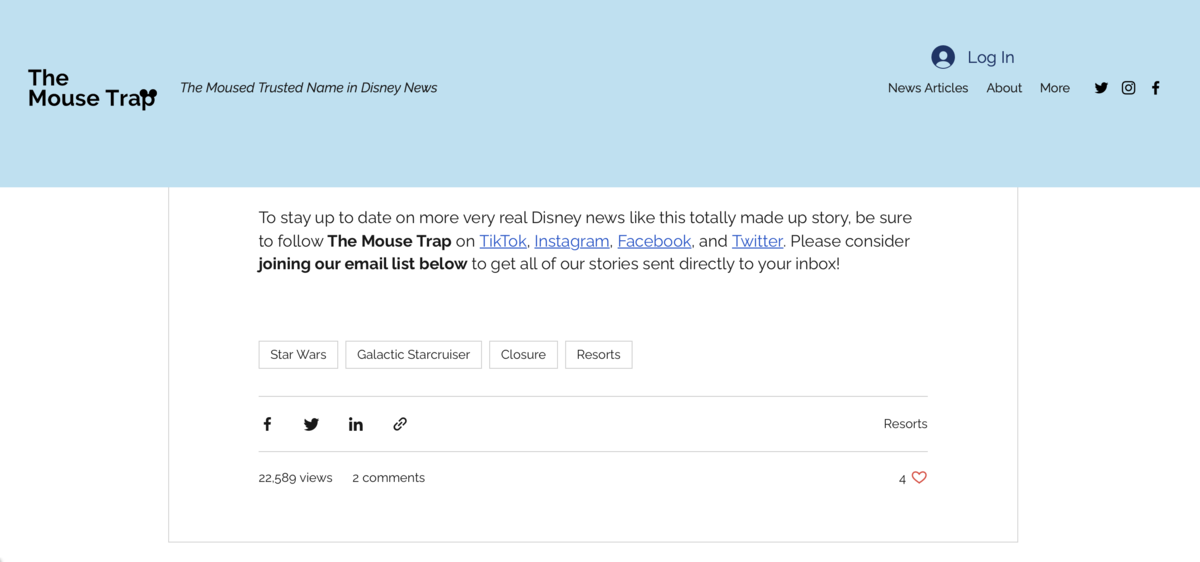1200x562 pixels.
Task: Click the 22,589 views count
Action: [x=295, y=478]
